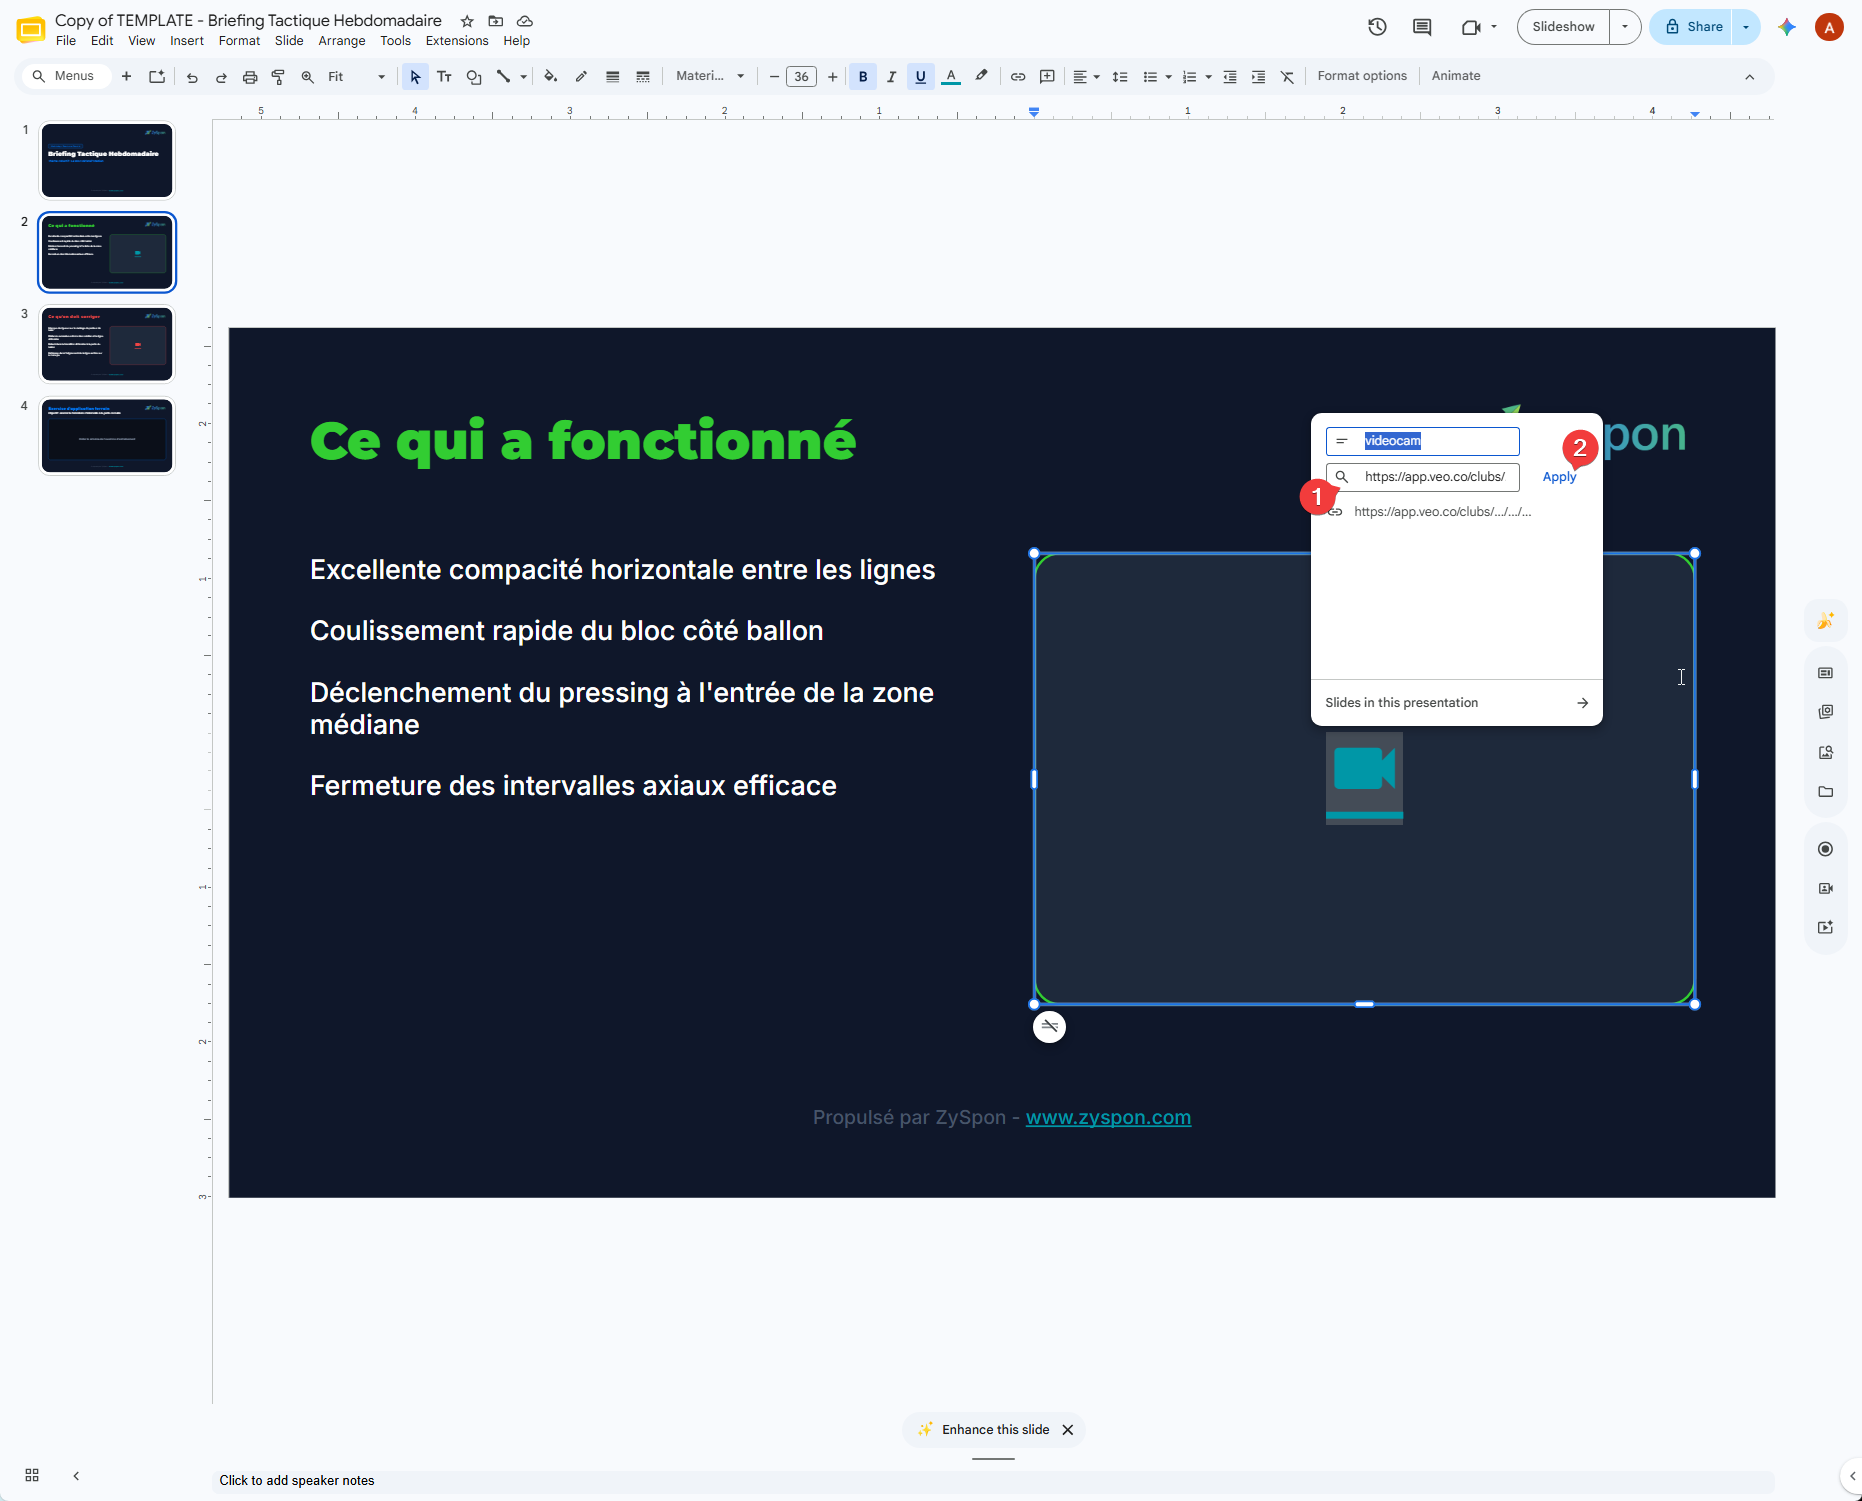Activate the Select arrow tool
This screenshot has width=1862, height=1501.
coord(415,77)
